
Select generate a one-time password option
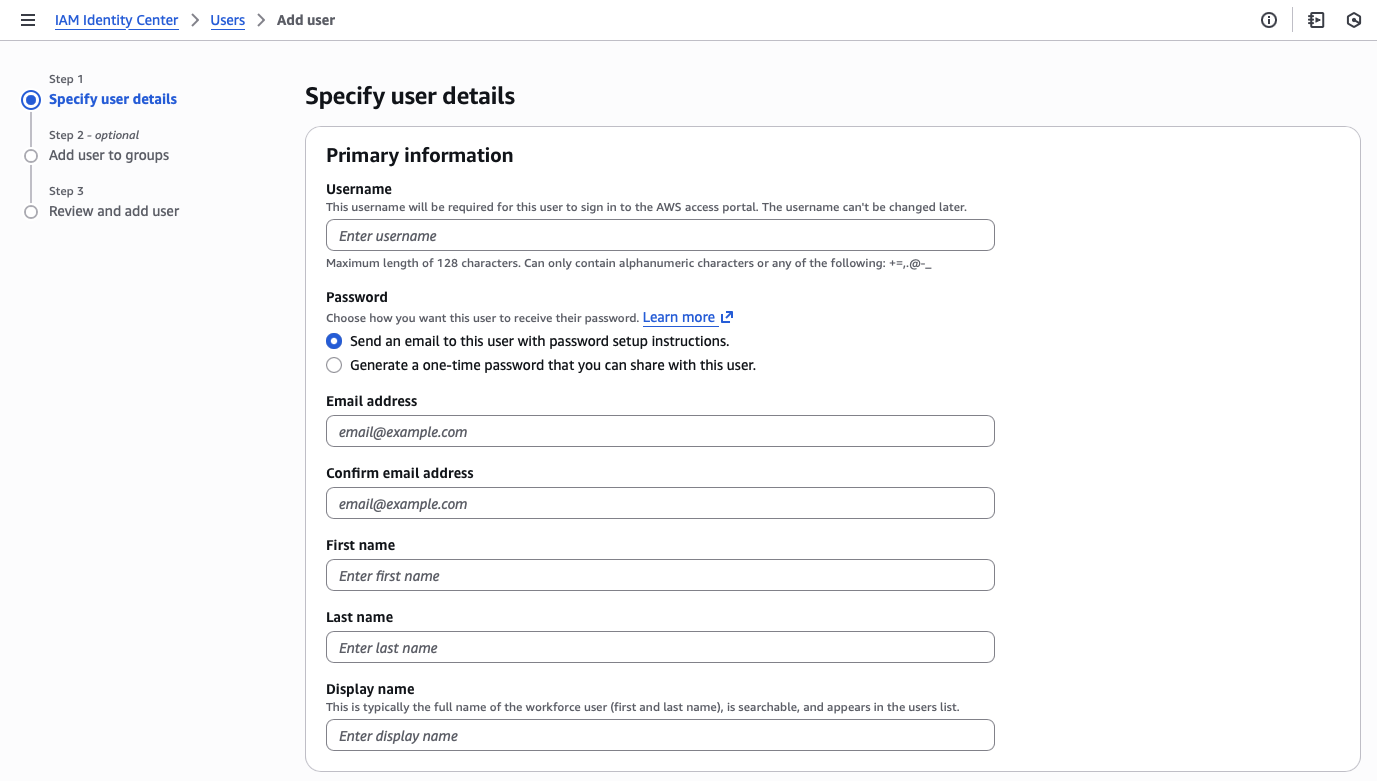click(333, 364)
